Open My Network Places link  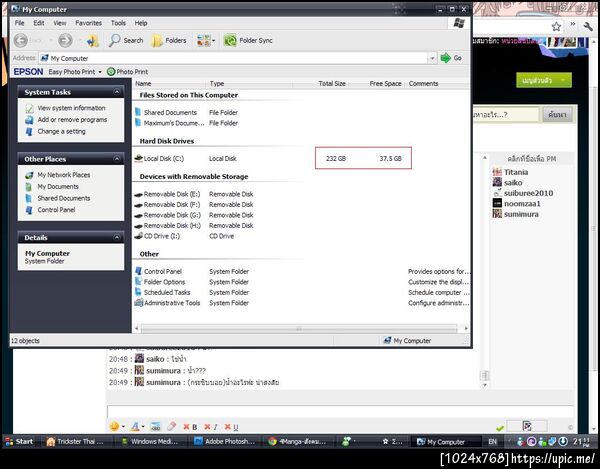pyautogui.click(x=64, y=175)
